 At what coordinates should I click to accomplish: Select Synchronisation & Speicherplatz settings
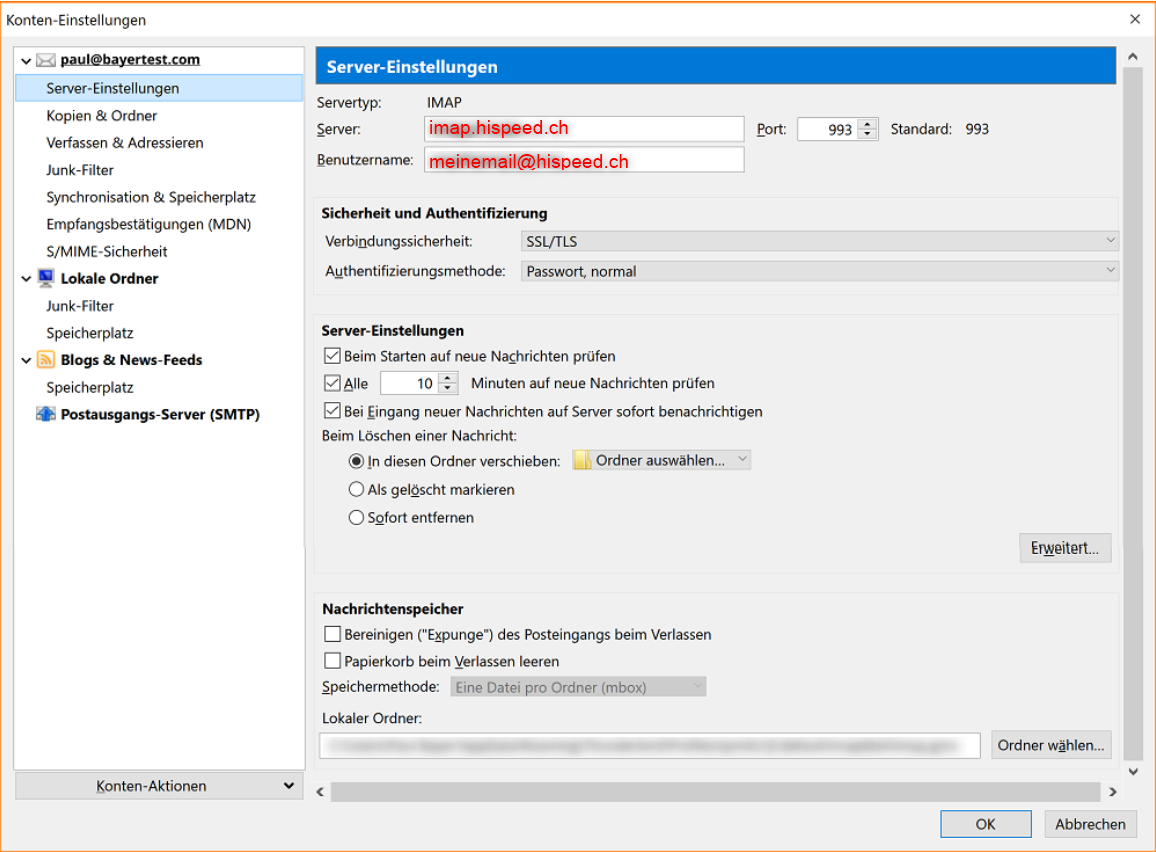150,197
